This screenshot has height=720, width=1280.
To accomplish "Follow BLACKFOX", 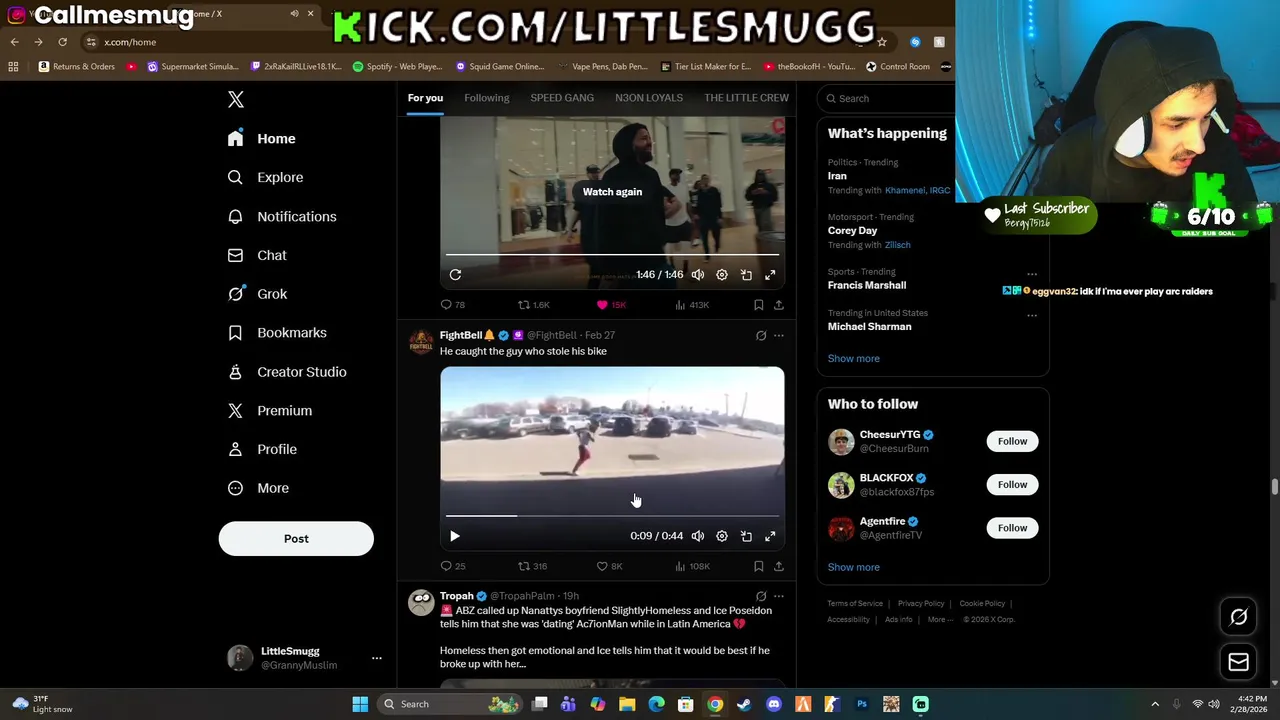I will pyautogui.click(x=1012, y=484).
